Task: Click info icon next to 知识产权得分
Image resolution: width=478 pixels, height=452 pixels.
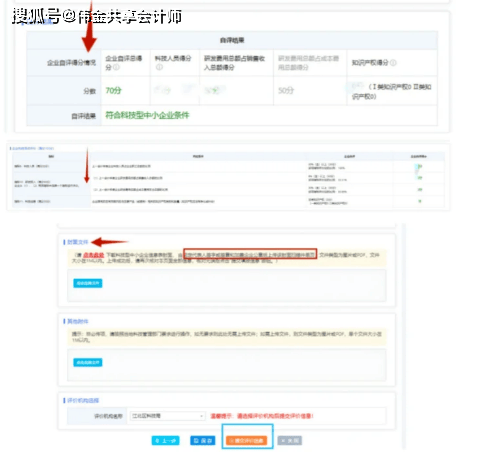Action: tap(393, 62)
